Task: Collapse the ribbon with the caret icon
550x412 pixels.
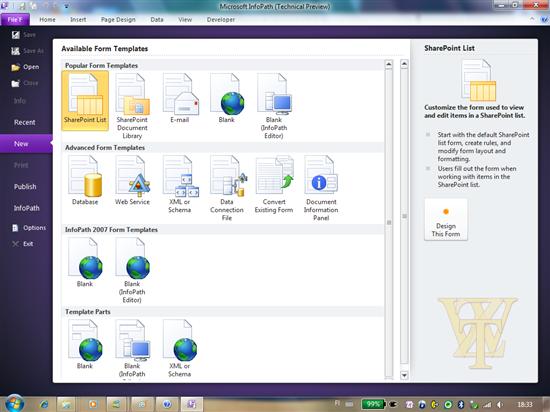Action: point(532,19)
